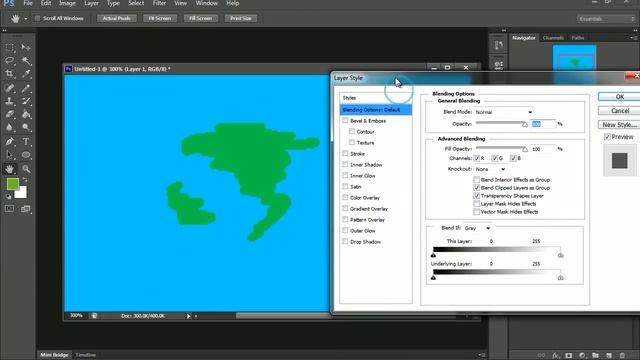Image resolution: width=640 pixels, height=360 pixels.
Task: Select the Lasso tool
Action: click(x=9, y=61)
